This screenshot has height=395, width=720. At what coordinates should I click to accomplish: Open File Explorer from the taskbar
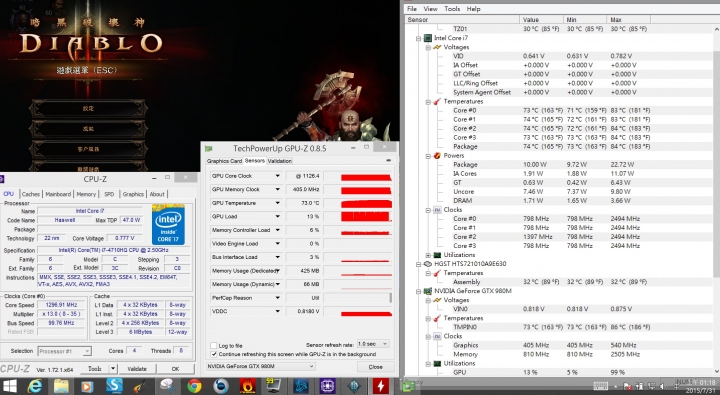(x=61, y=386)
